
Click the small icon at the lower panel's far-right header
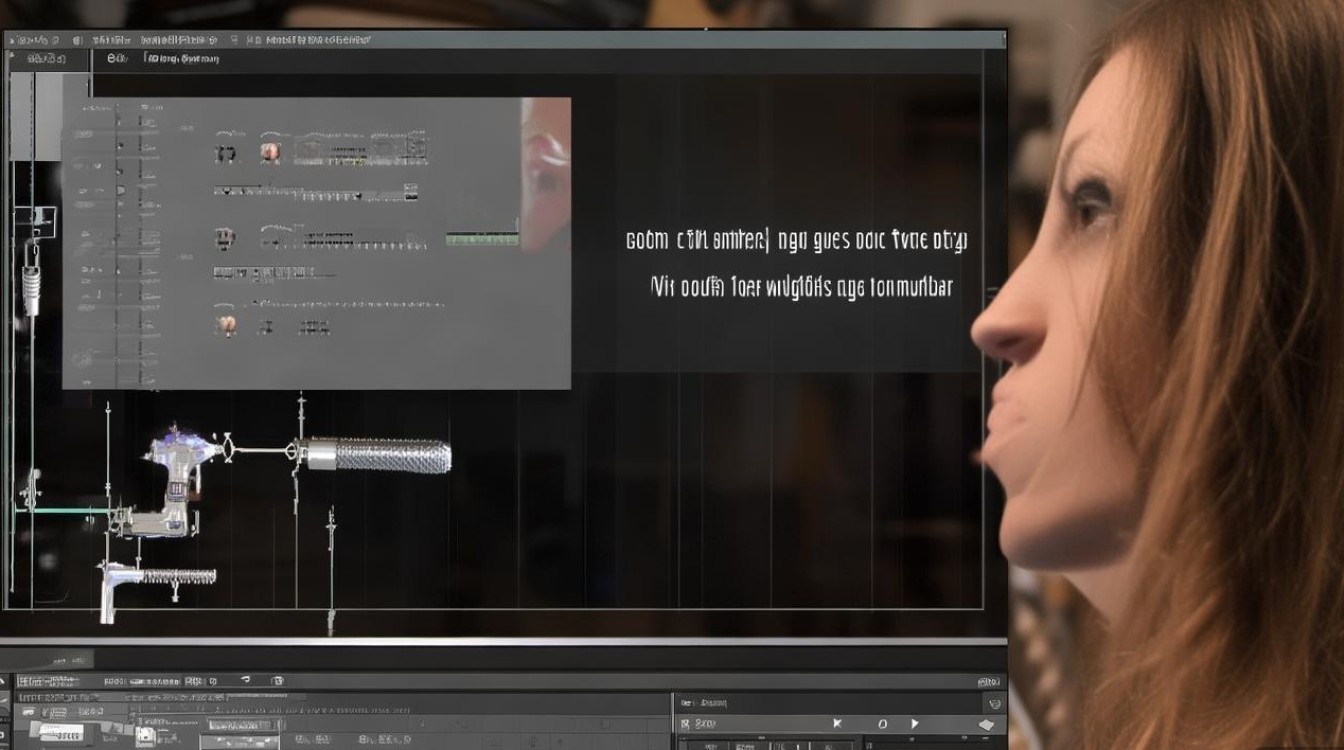993,703
